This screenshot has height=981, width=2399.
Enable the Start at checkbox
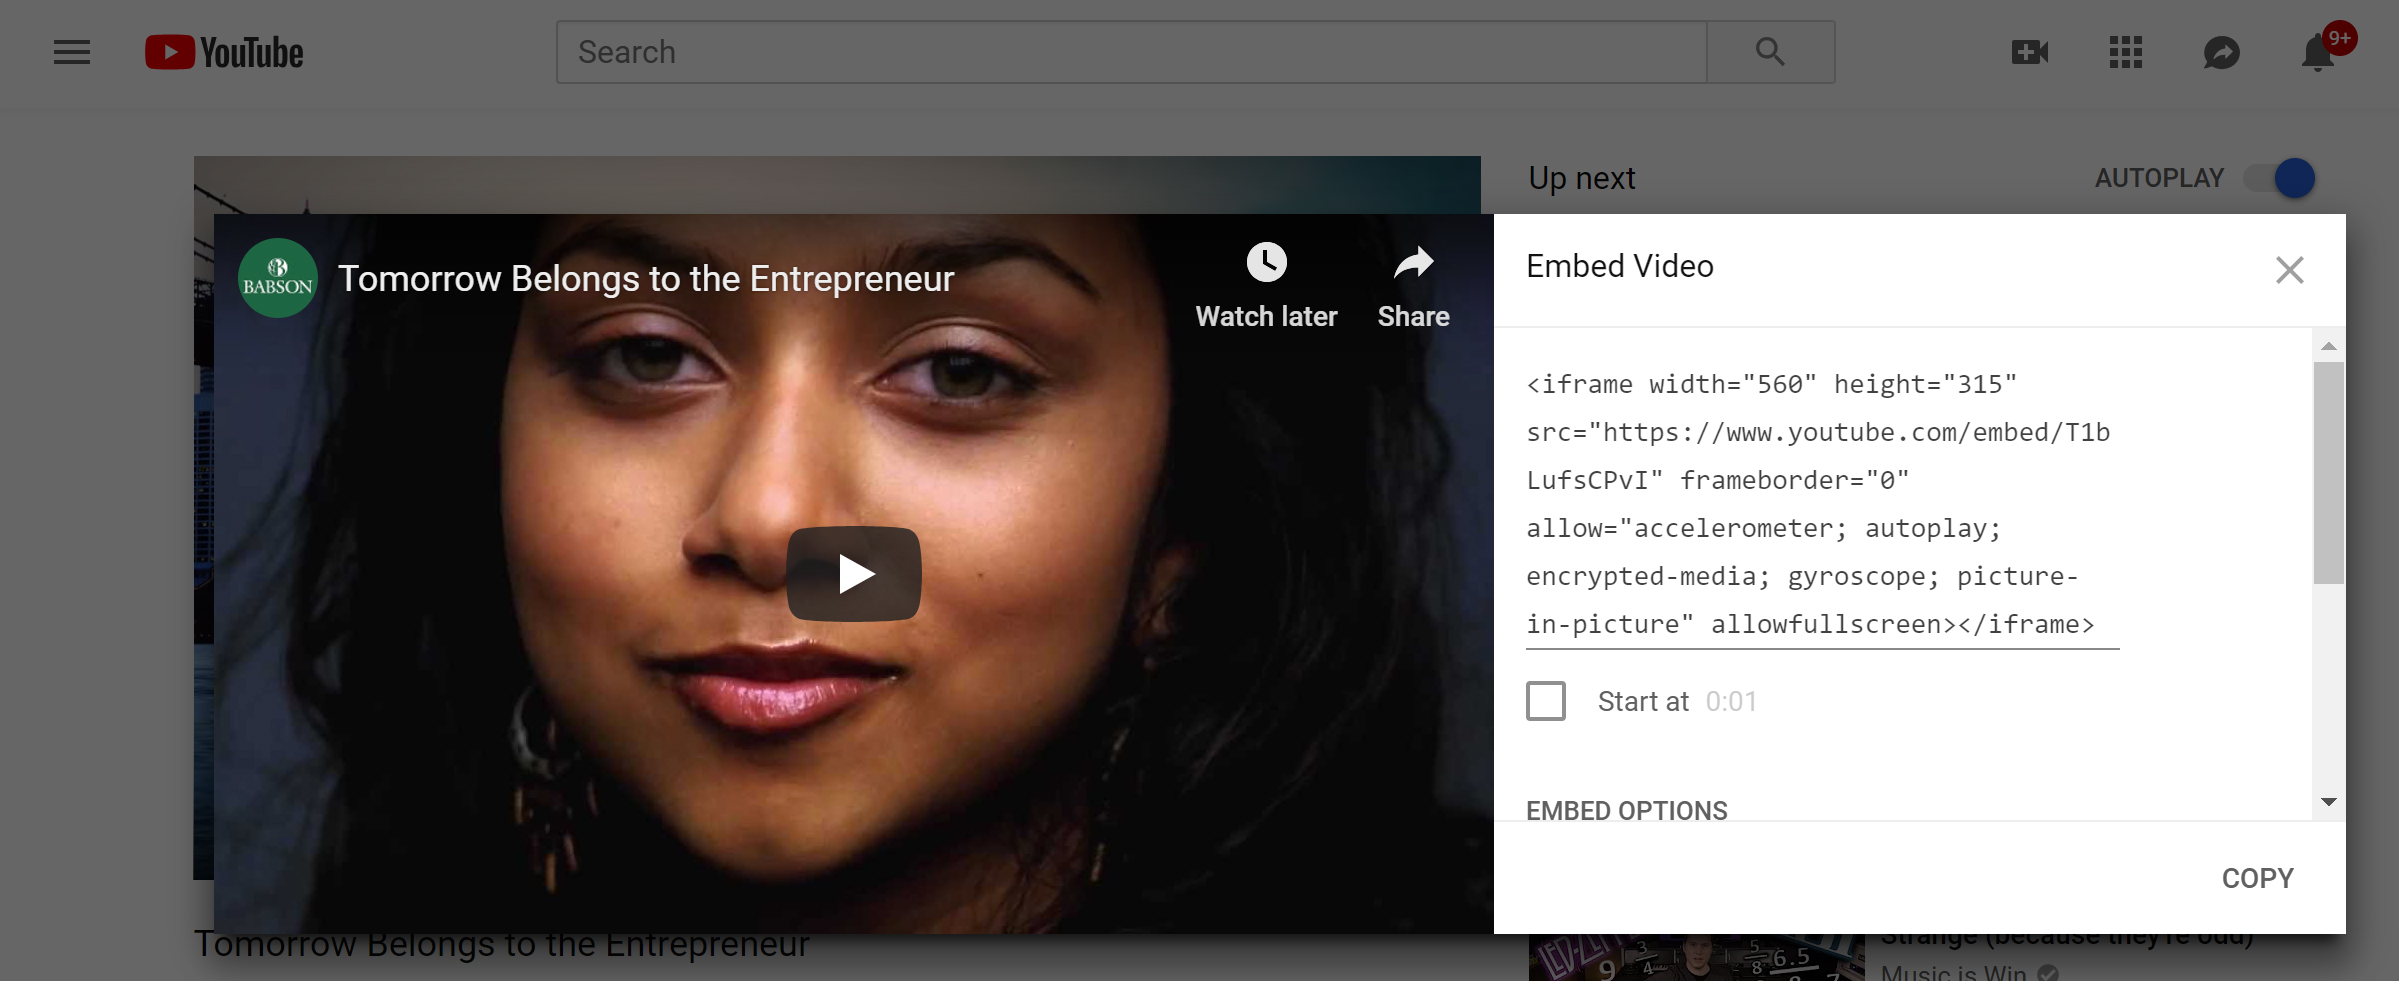click(1546, 701)
